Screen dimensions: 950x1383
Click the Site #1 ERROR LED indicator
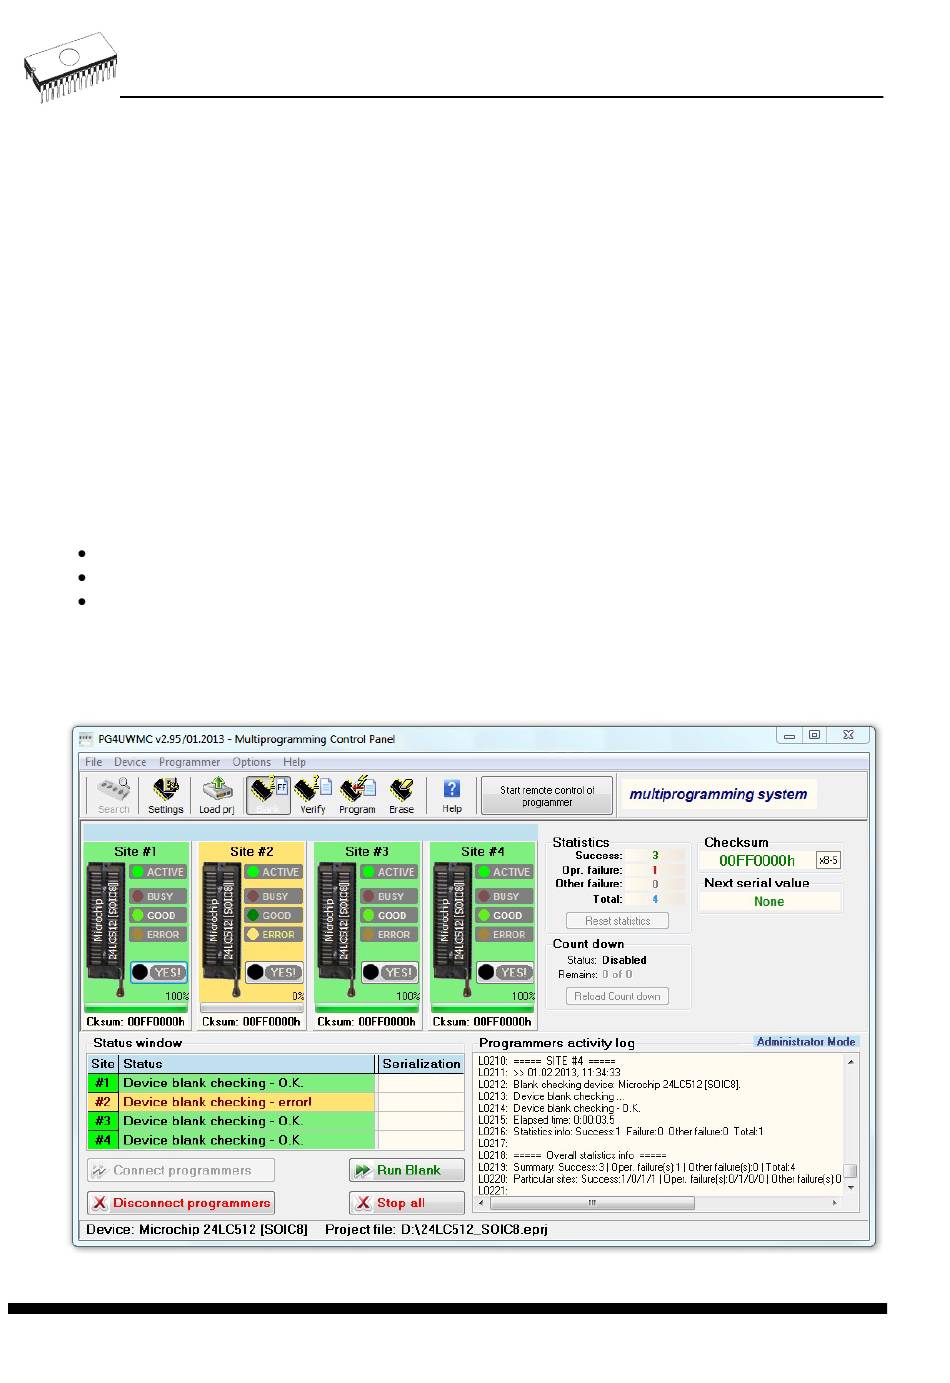pyautogui.click(x=158, y=934)
